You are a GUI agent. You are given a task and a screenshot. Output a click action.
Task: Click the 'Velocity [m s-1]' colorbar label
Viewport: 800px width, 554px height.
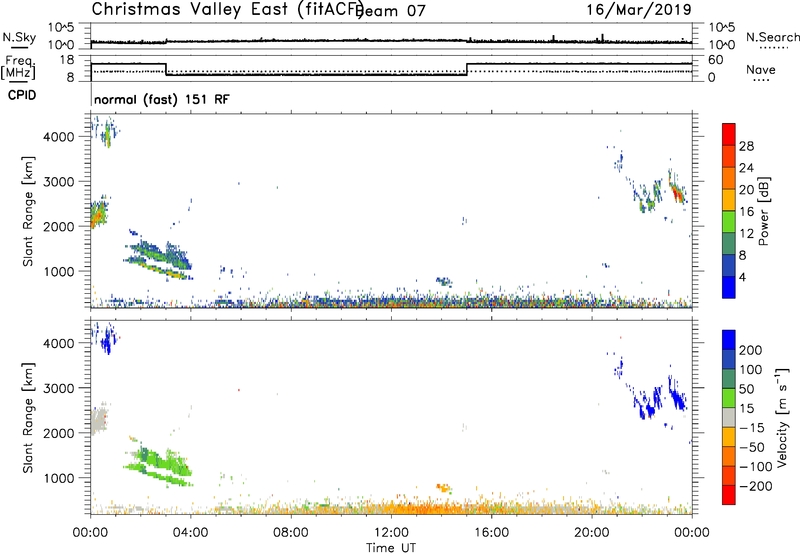pos(781,417)
